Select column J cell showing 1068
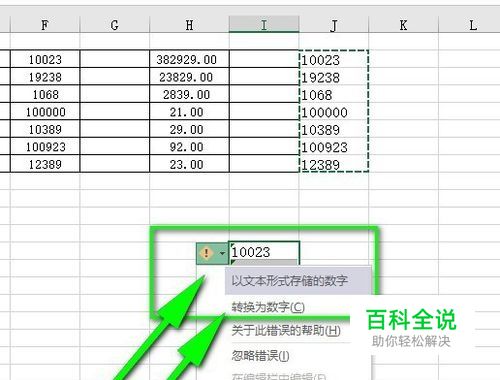Image resolution: width=500 pixels, height=380 pixels. point(334,94)
